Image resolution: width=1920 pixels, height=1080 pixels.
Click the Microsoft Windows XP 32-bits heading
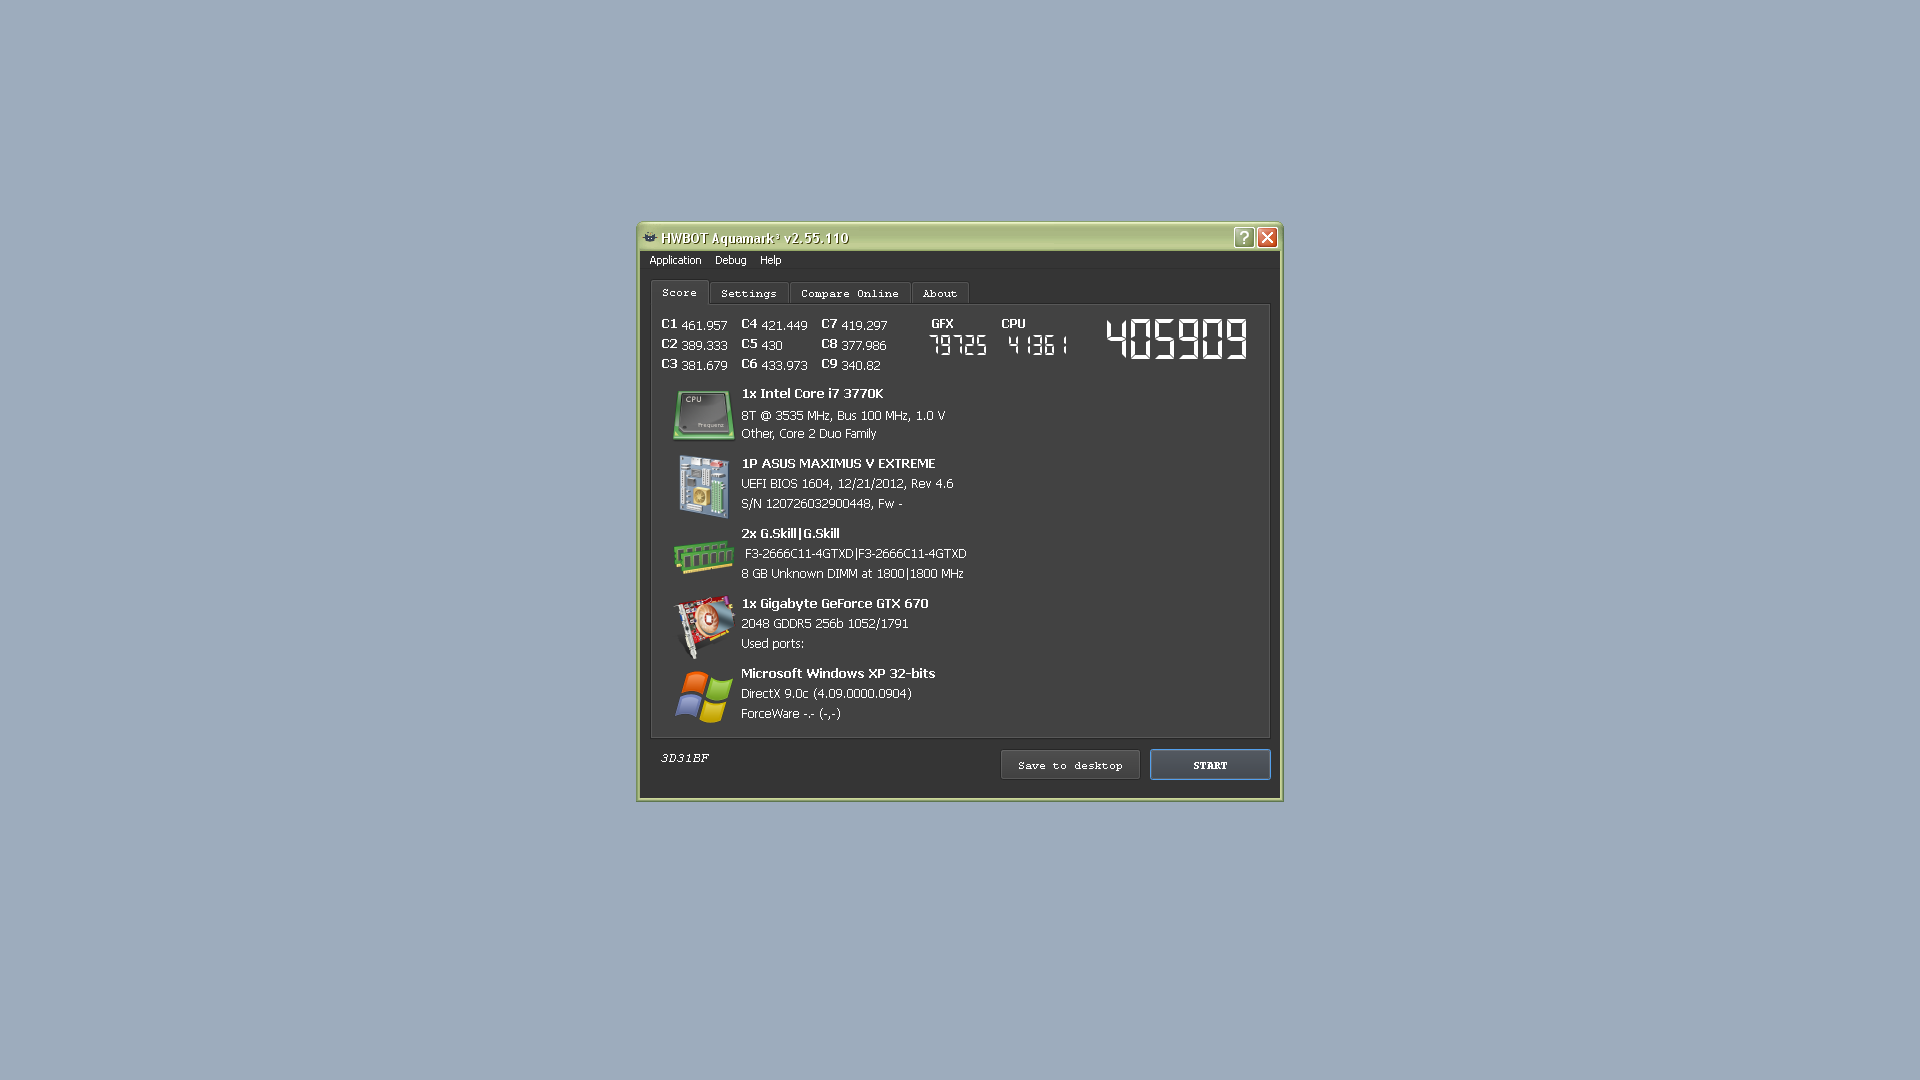pos(838,674)
